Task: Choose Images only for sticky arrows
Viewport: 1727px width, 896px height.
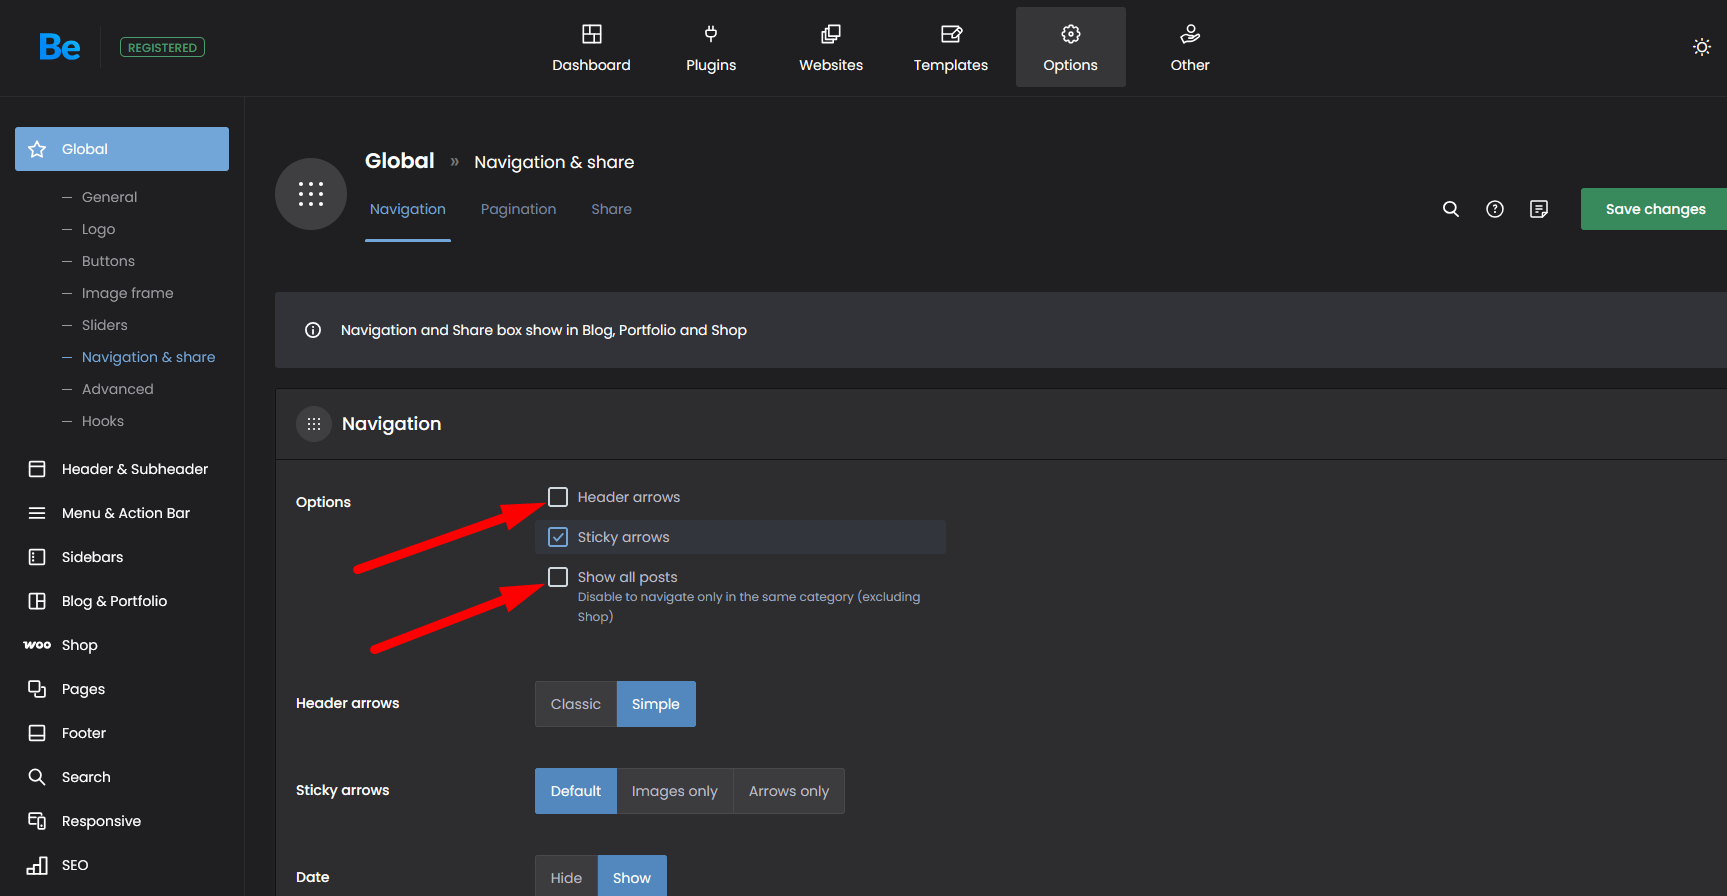Action: [x=674, y=791]
